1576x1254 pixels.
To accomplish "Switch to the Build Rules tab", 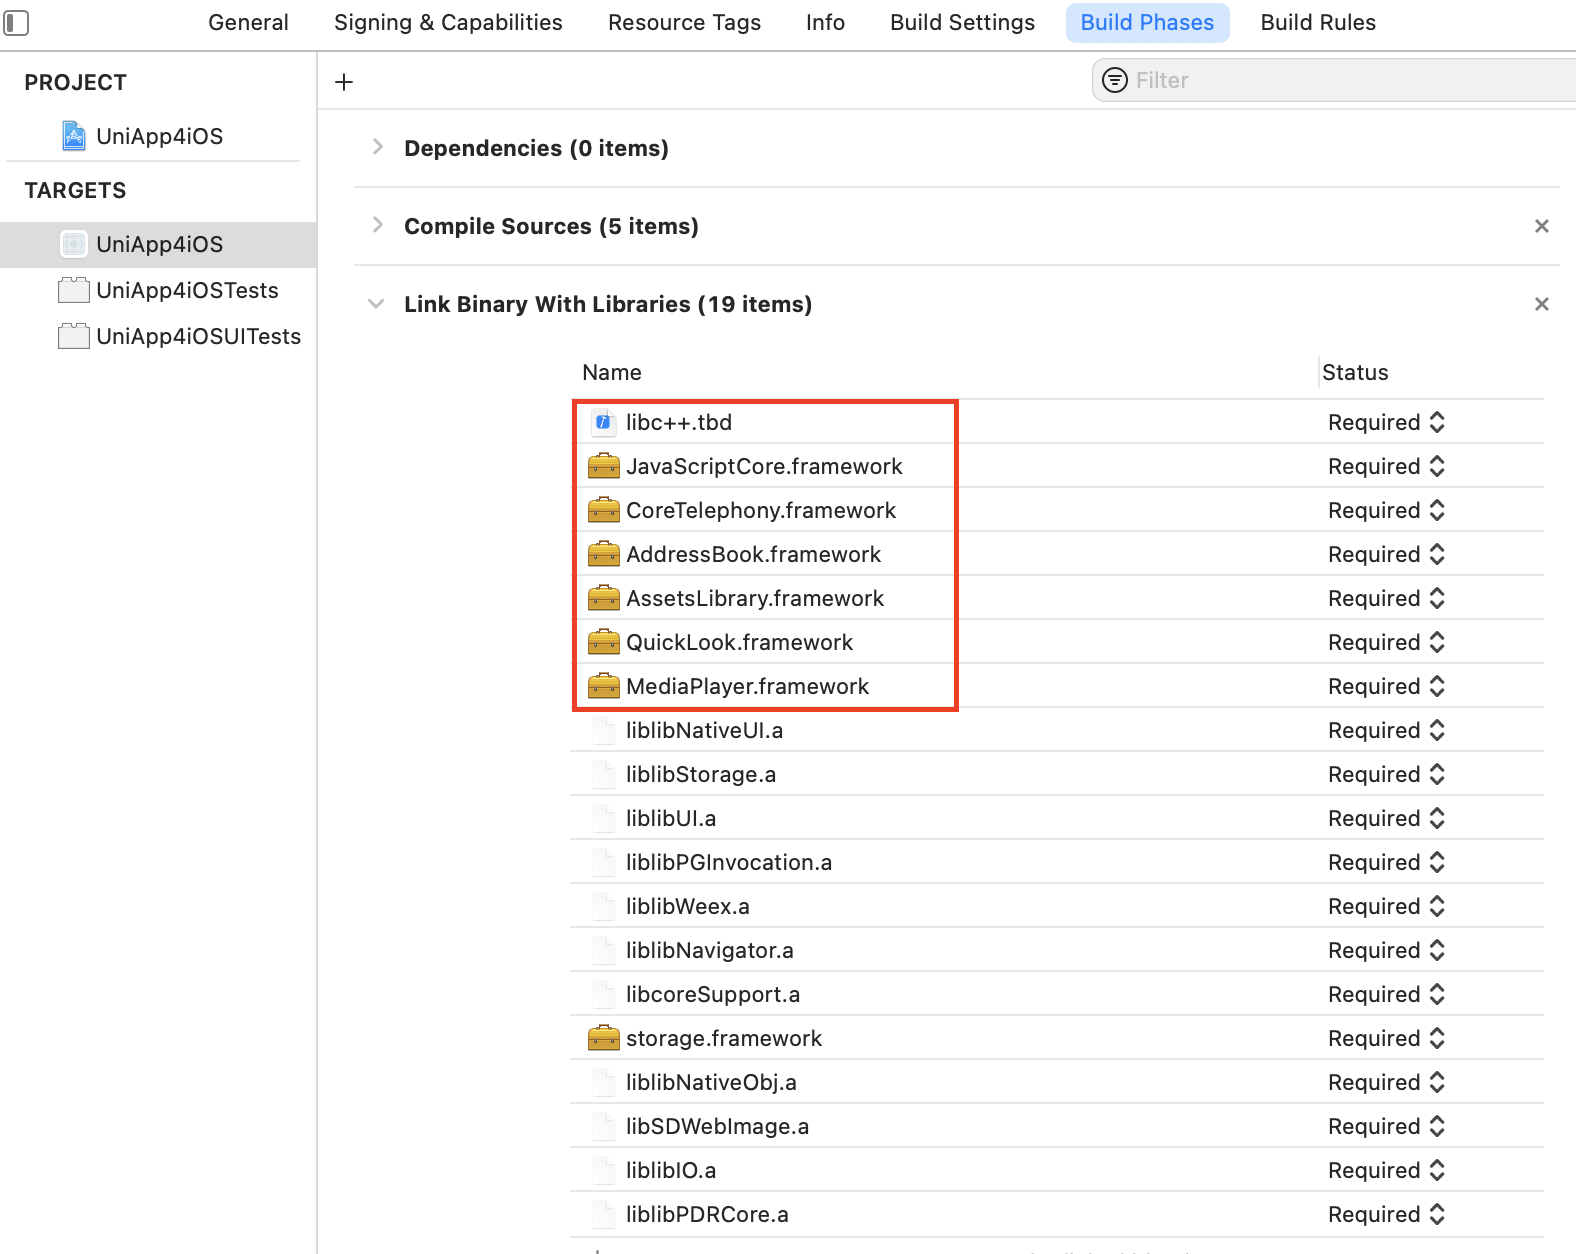I will click(1318, 22).
